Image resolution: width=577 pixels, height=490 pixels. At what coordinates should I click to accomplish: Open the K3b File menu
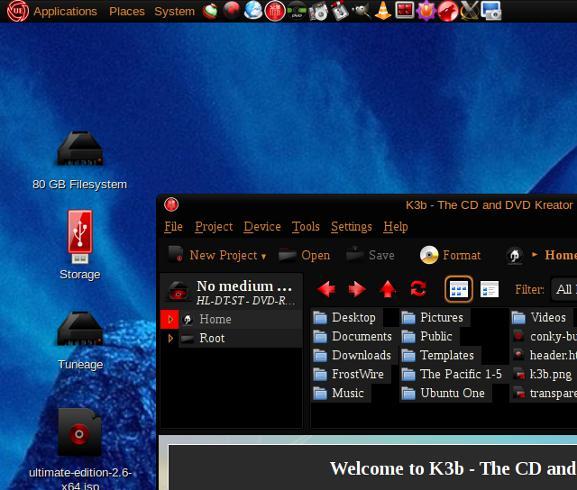[173, 227]
